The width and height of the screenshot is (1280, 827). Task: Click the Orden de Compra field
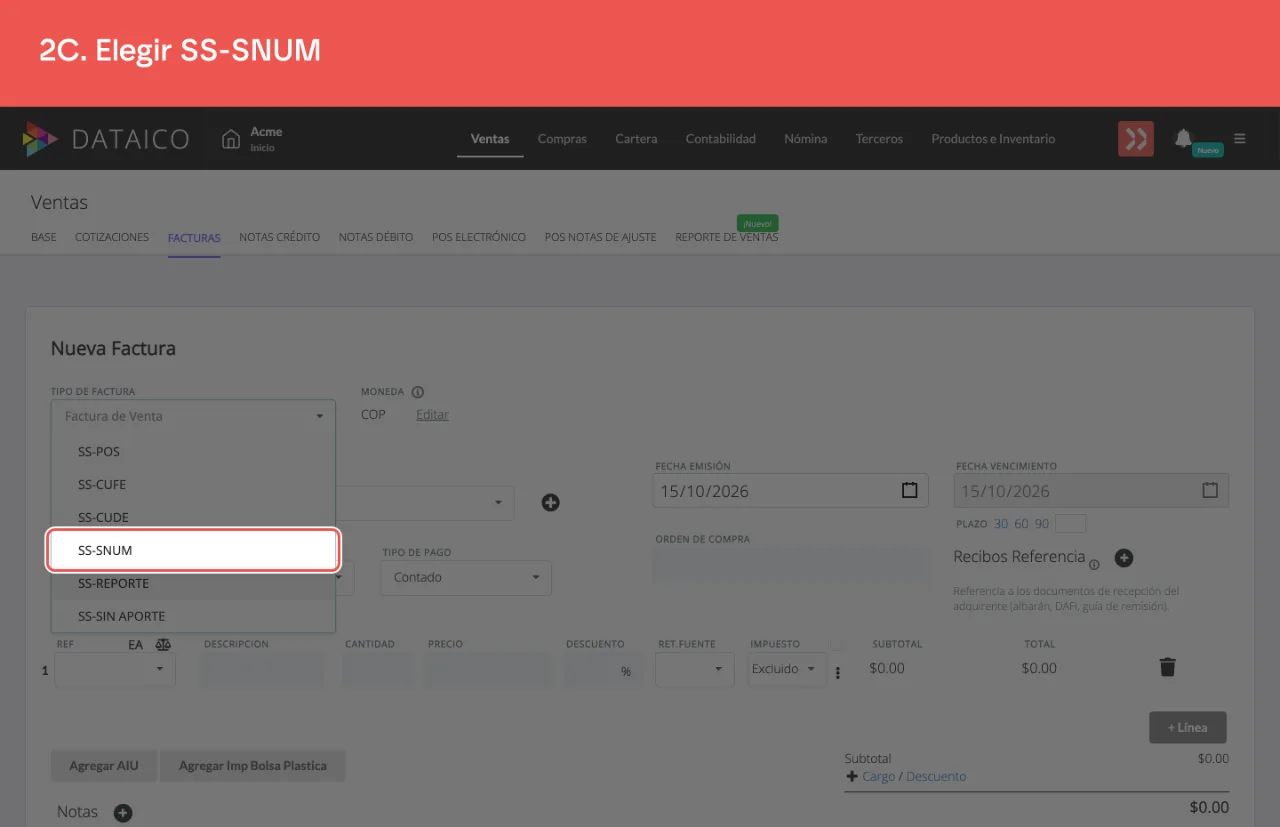point(791,564)
